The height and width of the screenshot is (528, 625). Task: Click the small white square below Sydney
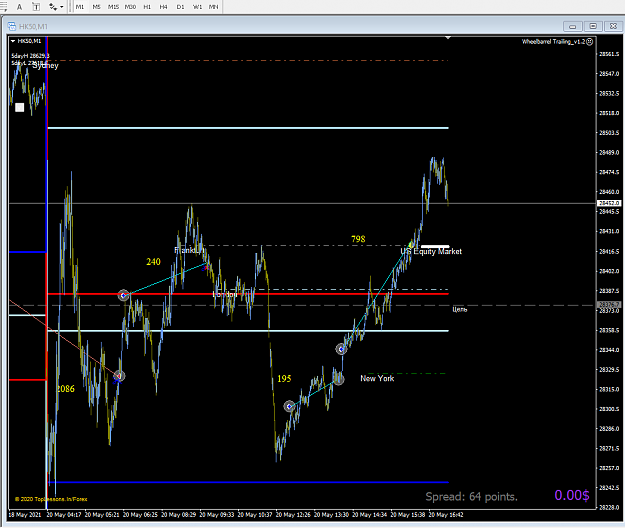click(20, 107)
